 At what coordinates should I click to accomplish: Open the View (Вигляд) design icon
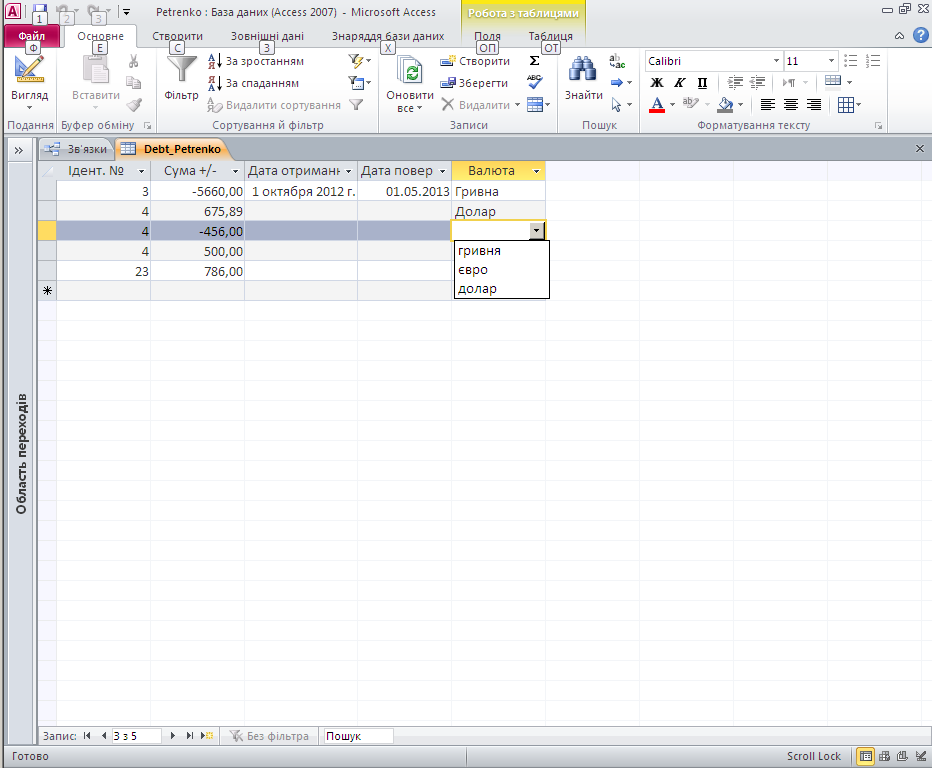(29, 70)
